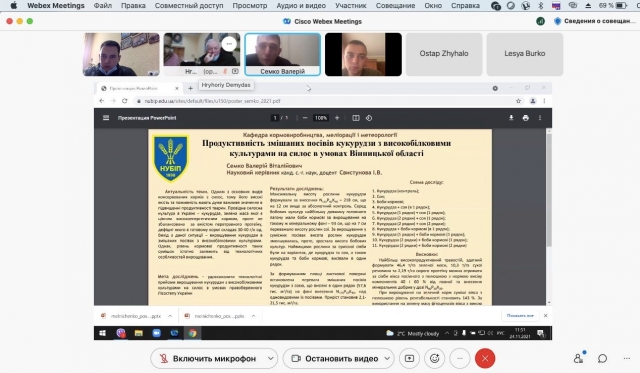
Task: Click show all downloads button
Action: point(520,315)
